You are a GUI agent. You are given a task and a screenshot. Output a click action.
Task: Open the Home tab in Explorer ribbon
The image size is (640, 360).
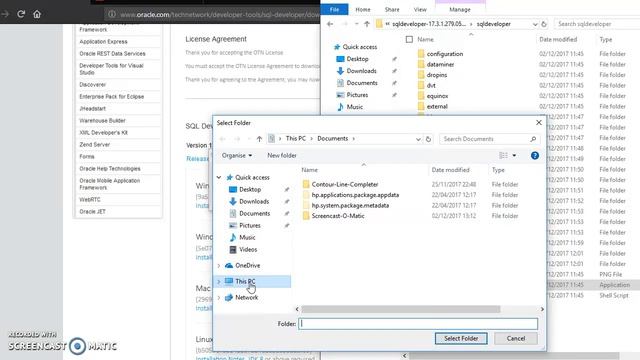(362, 9)
